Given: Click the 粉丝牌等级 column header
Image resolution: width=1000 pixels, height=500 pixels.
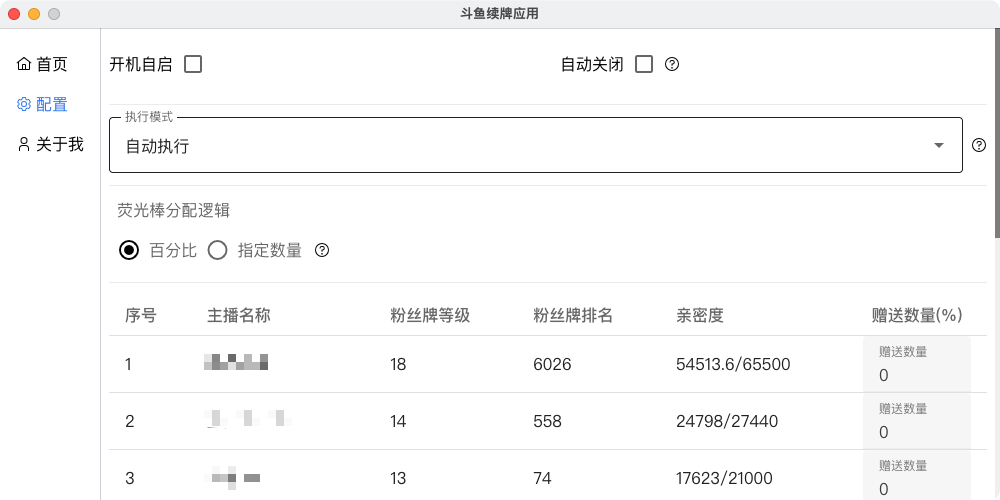Looking at the screenshot, I should click(x=430, y=315).
